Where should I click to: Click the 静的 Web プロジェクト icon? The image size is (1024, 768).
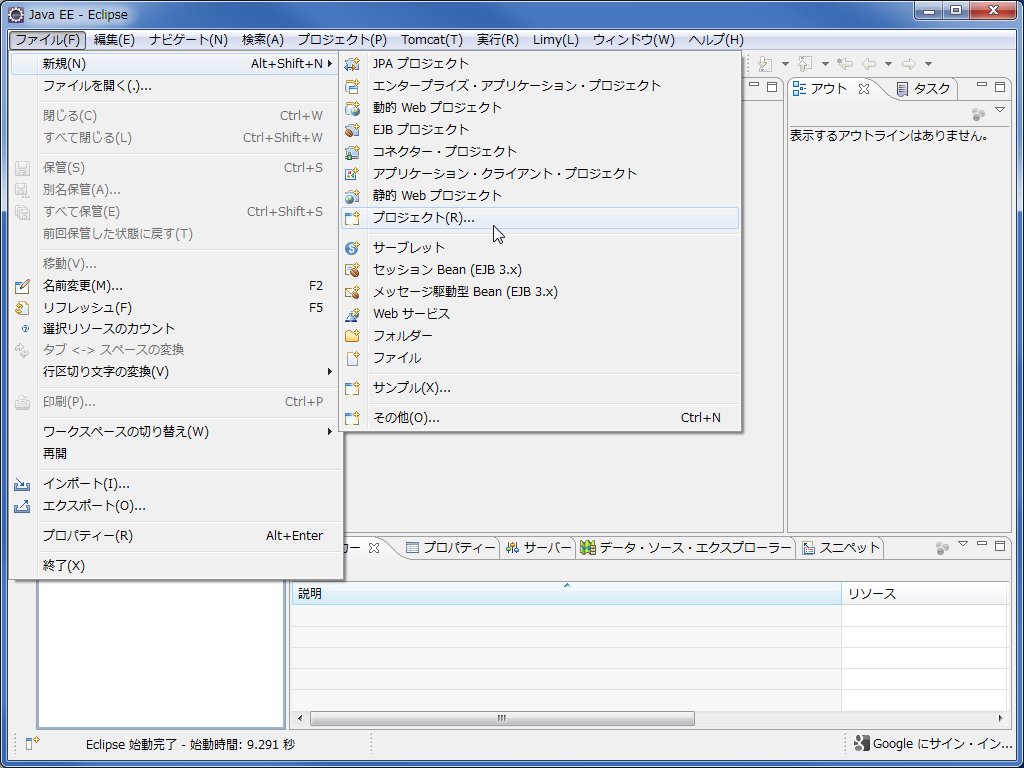(352, 195)
